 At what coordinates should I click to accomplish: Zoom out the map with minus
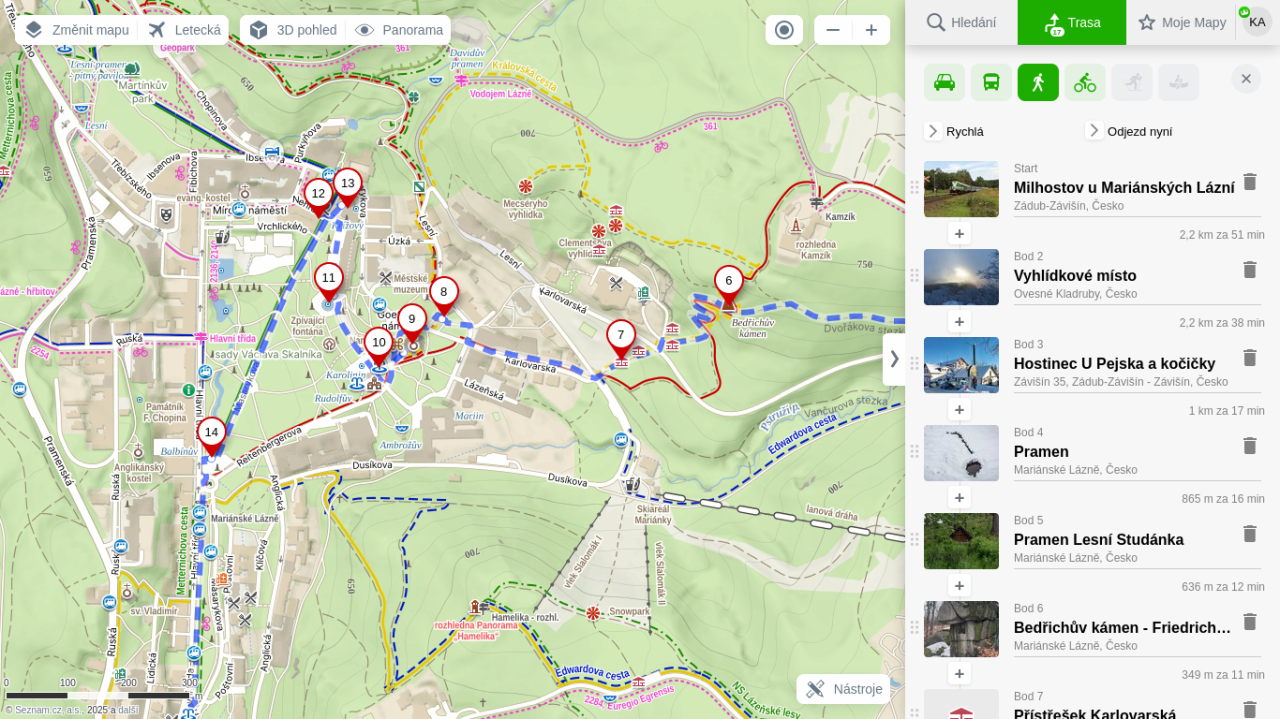point(833,30)
